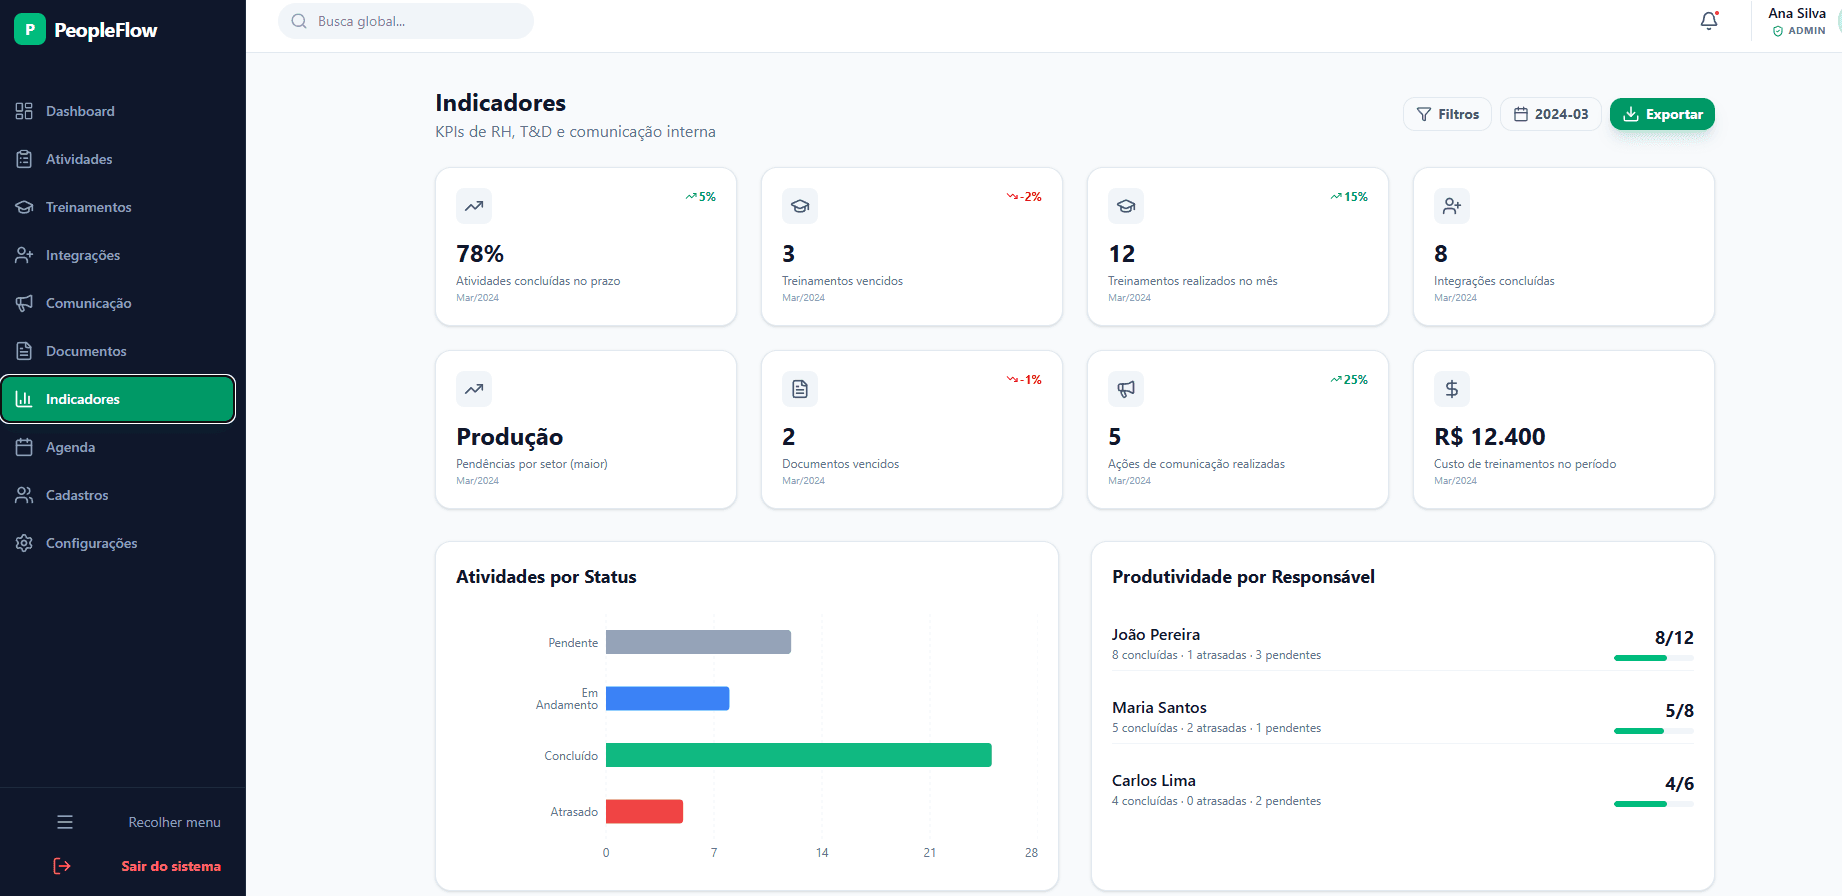The width and height of the screenshot is (1842, 896).
Task: Open the 2024-03 period picker
Action: point(1551,114)
